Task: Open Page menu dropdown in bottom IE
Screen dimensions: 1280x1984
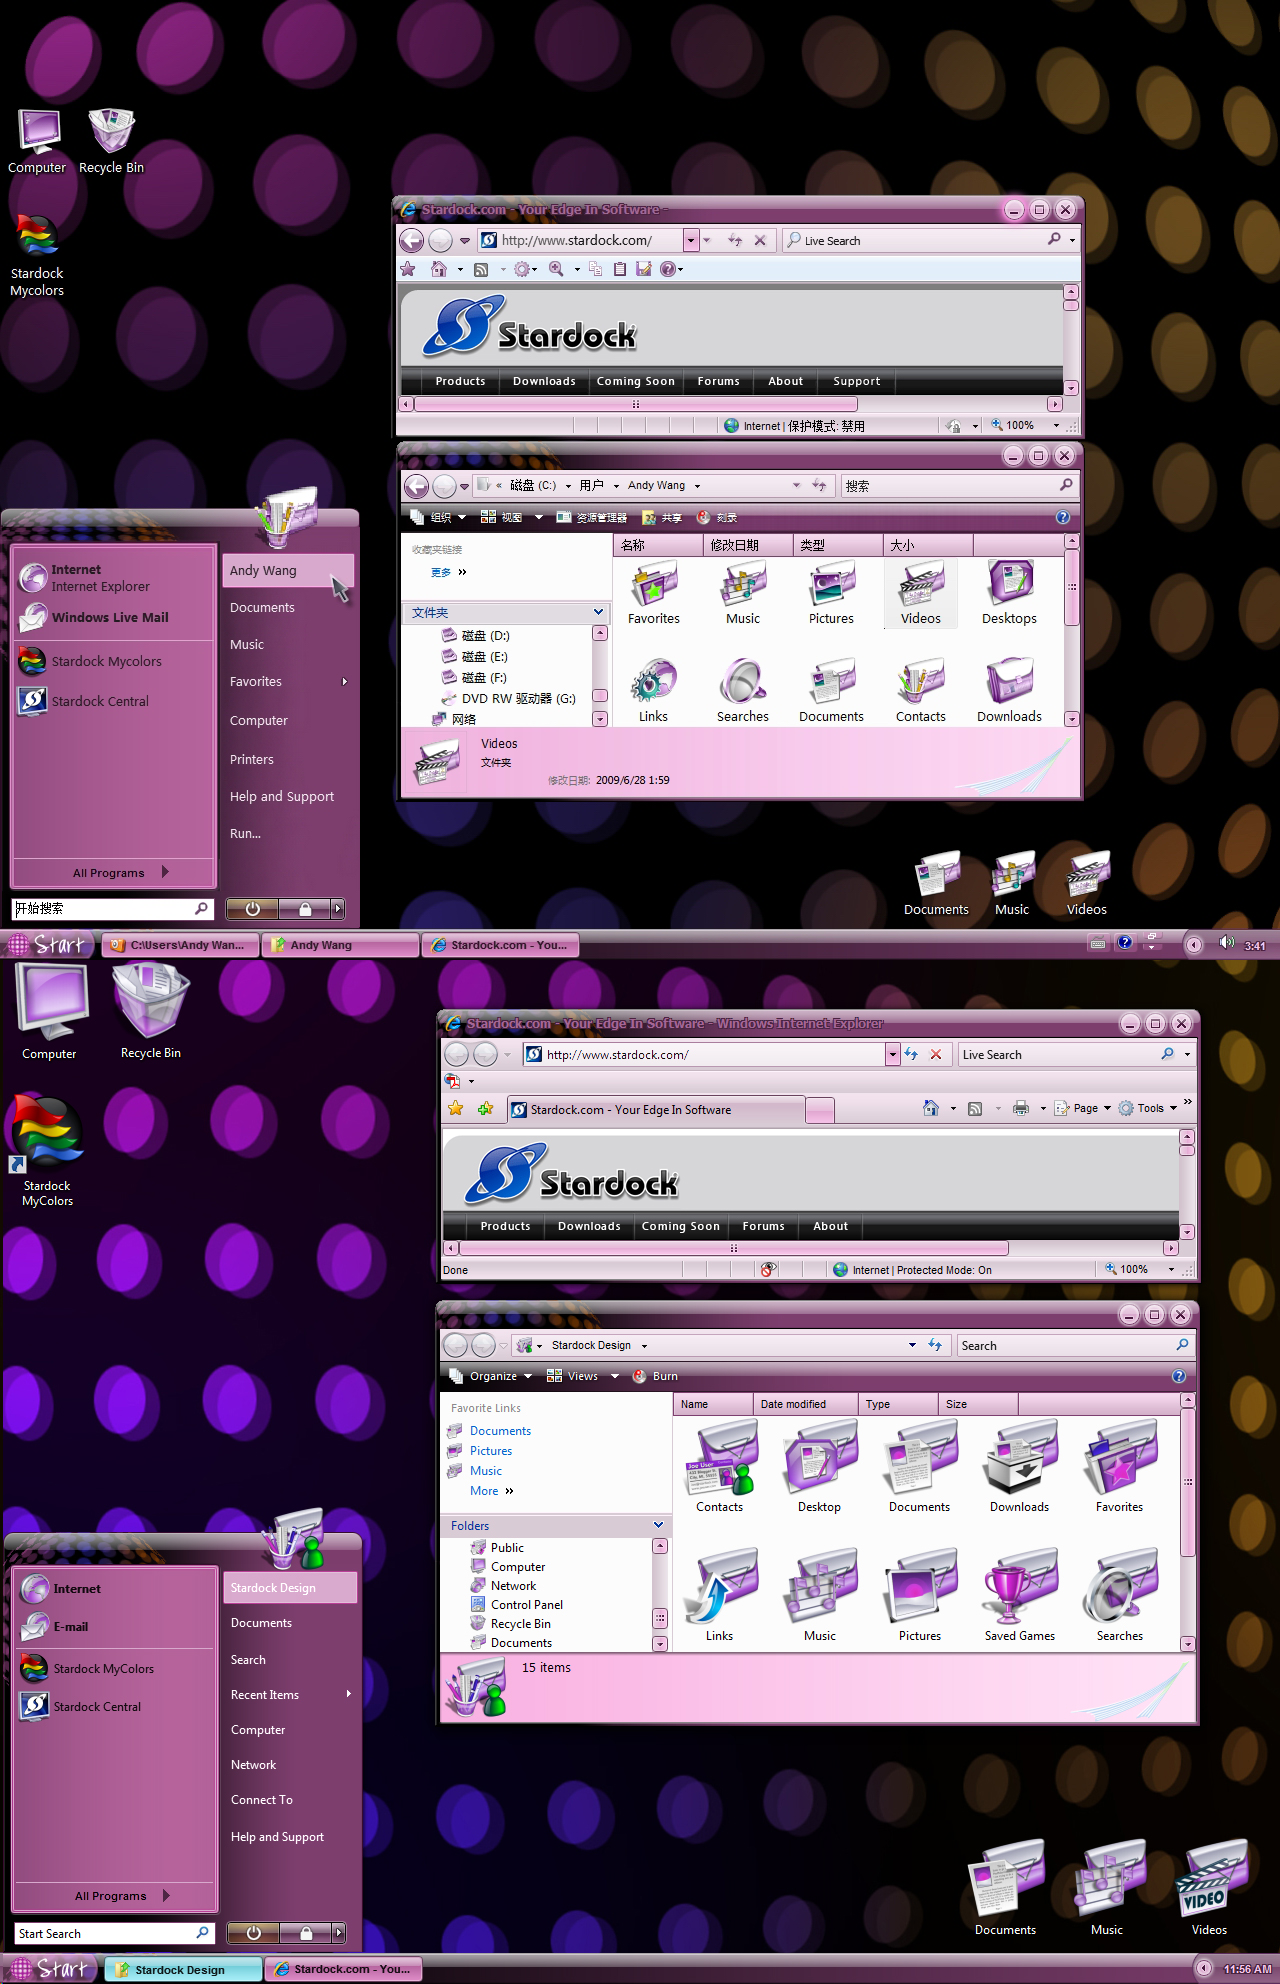Action: (x=1083, y=1108)
